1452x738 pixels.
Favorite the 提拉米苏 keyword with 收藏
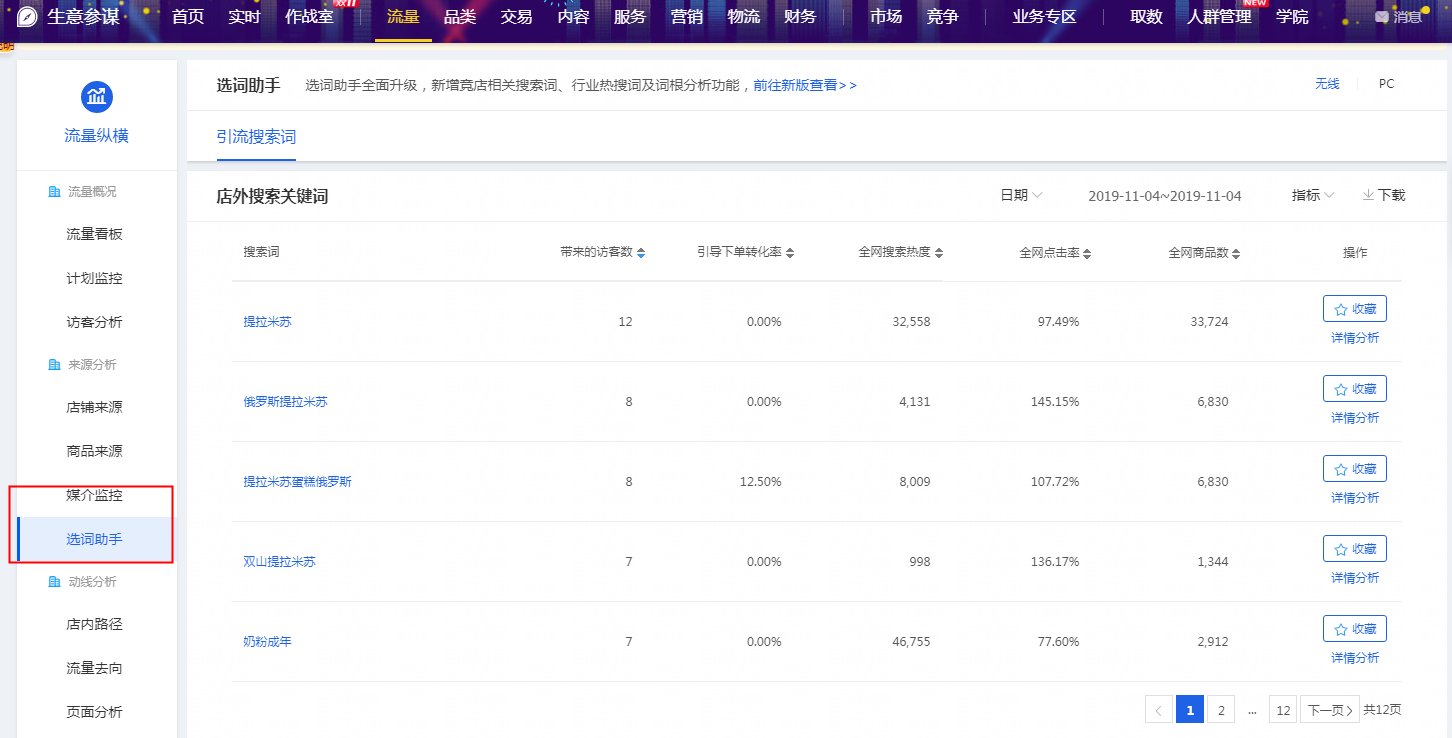1354,309
